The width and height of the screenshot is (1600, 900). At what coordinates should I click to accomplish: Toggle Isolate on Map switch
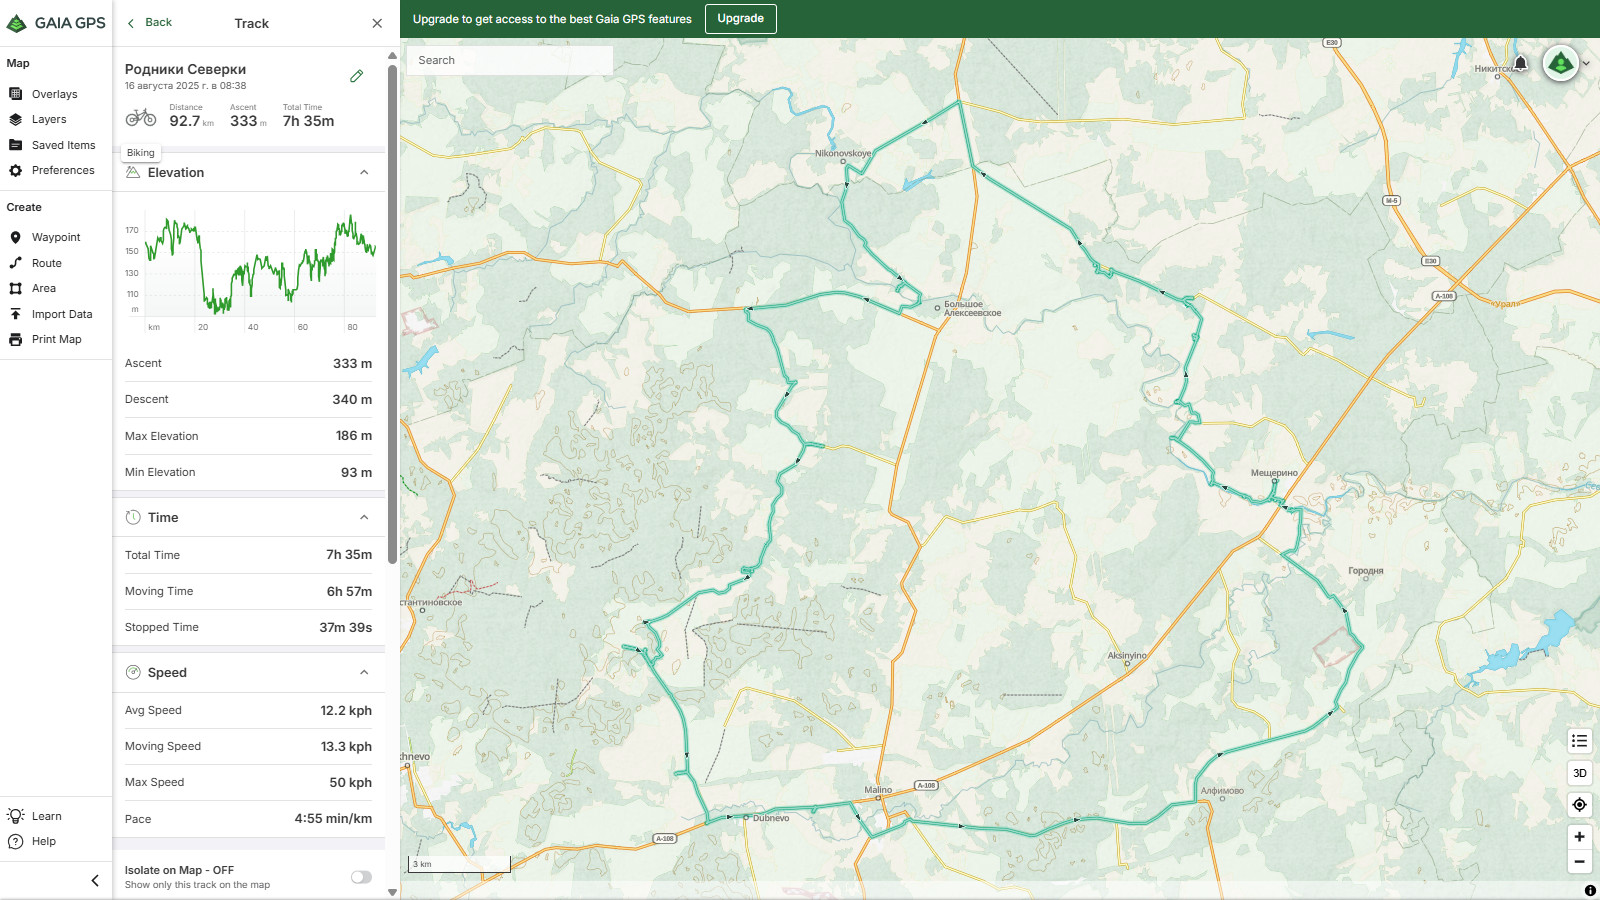(x=361, y=877)
